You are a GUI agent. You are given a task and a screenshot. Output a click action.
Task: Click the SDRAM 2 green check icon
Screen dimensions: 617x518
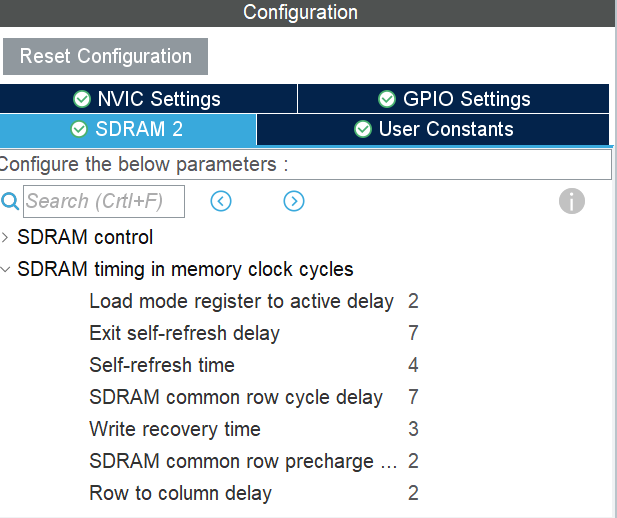coord(79,129)
